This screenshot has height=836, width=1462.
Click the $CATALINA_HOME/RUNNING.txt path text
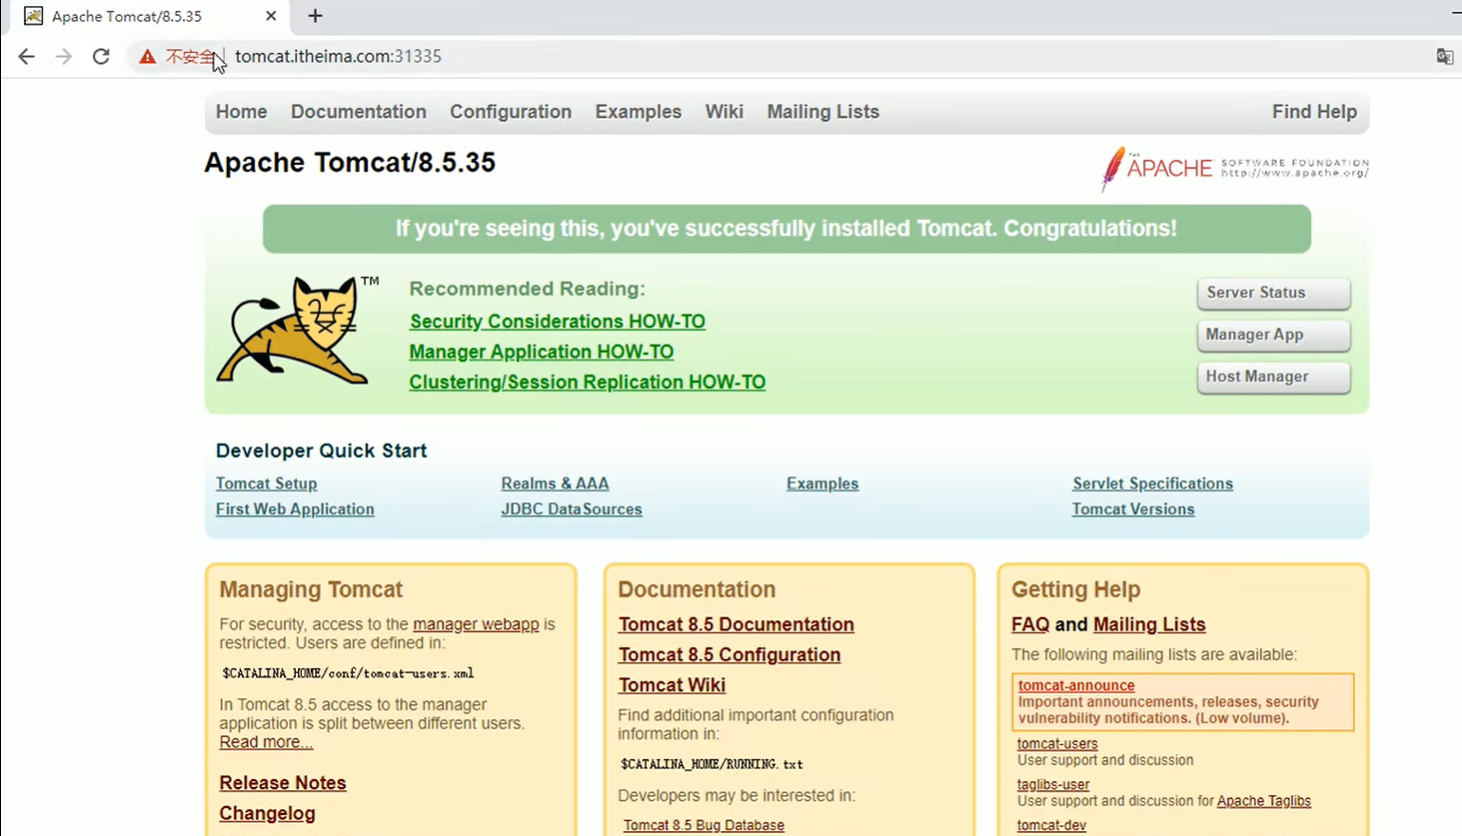coord(711,764)
